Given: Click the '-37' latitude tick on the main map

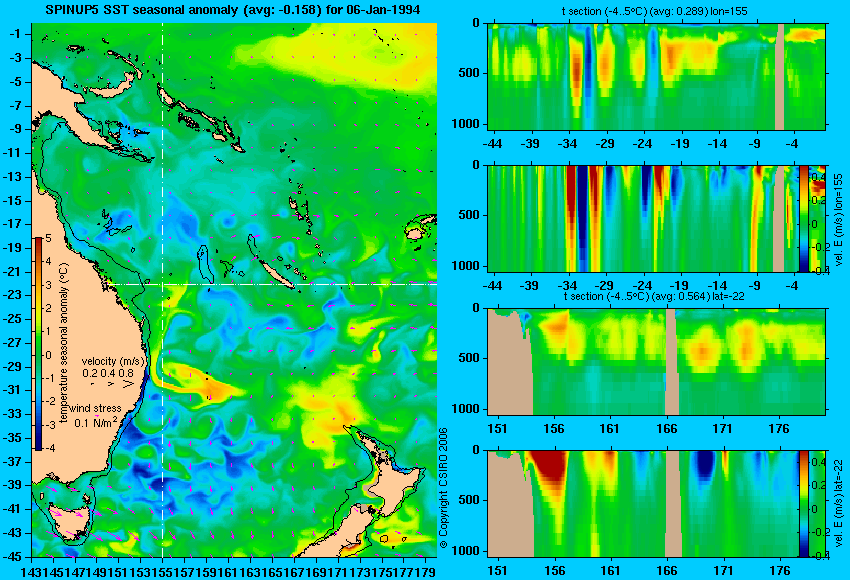Looking at the screenshot, I should 13,462.
